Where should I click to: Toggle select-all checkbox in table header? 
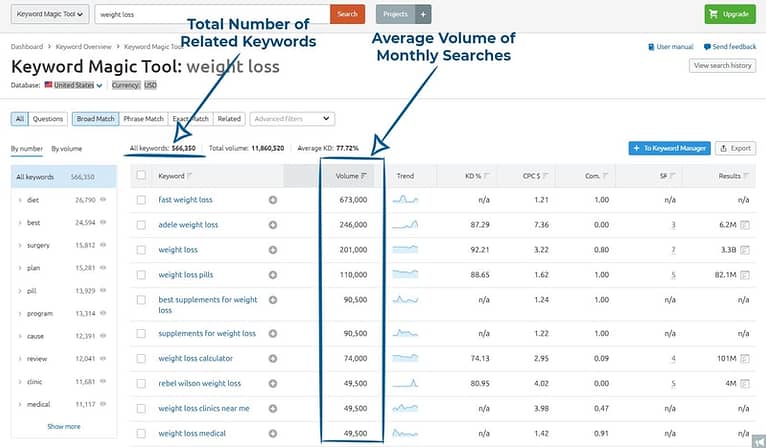(141, 175)
